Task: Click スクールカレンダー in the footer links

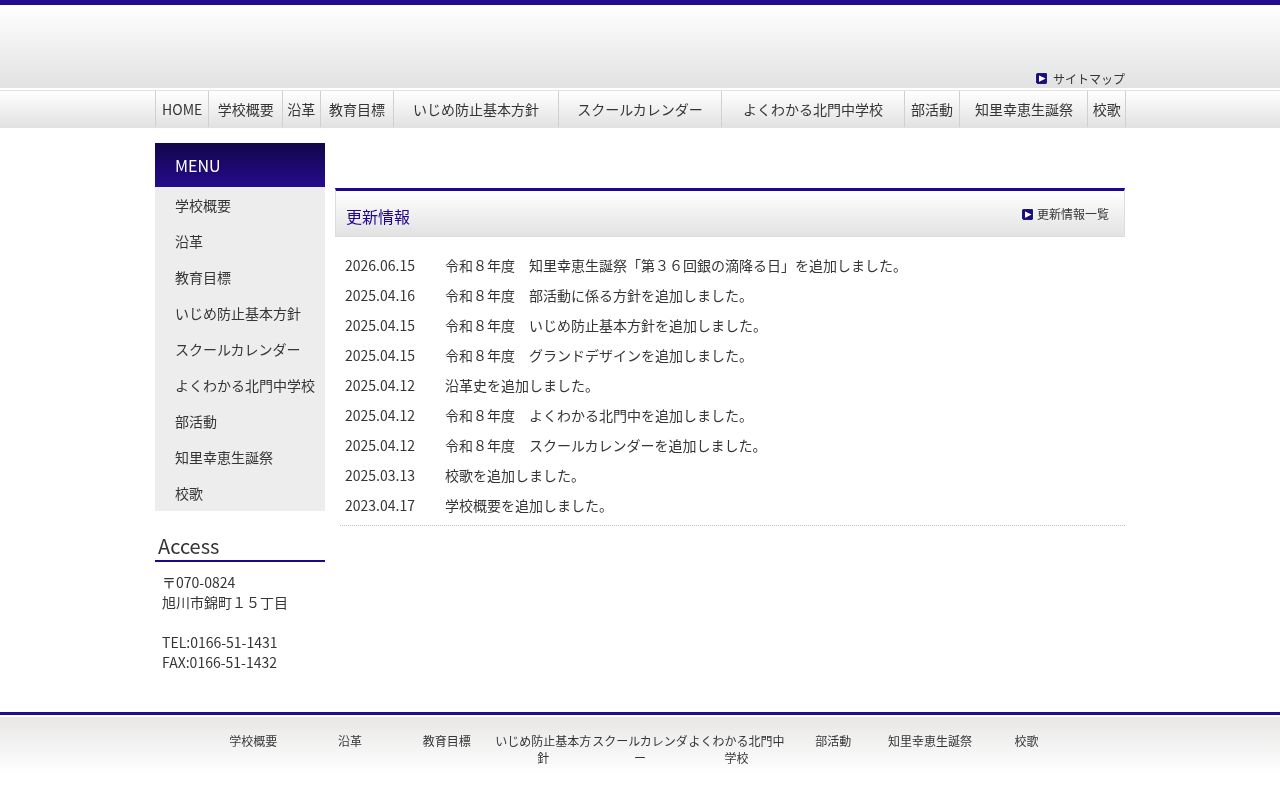Action: tap(640, 749)
